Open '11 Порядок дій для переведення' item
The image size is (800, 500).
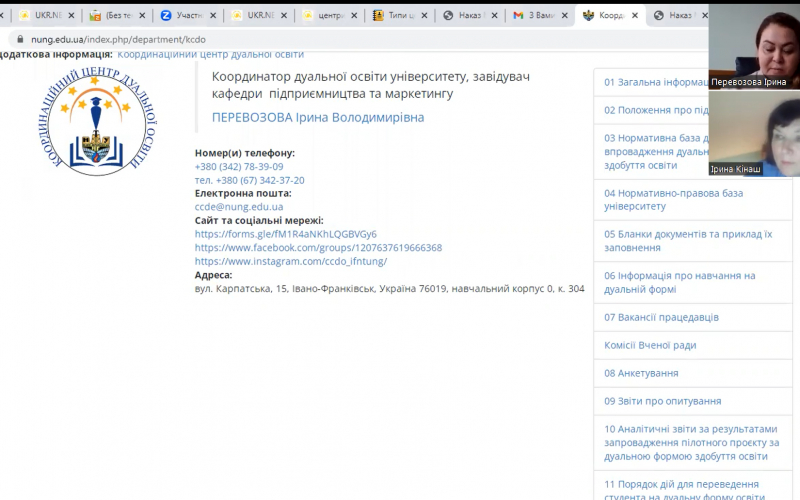(693, 487)
